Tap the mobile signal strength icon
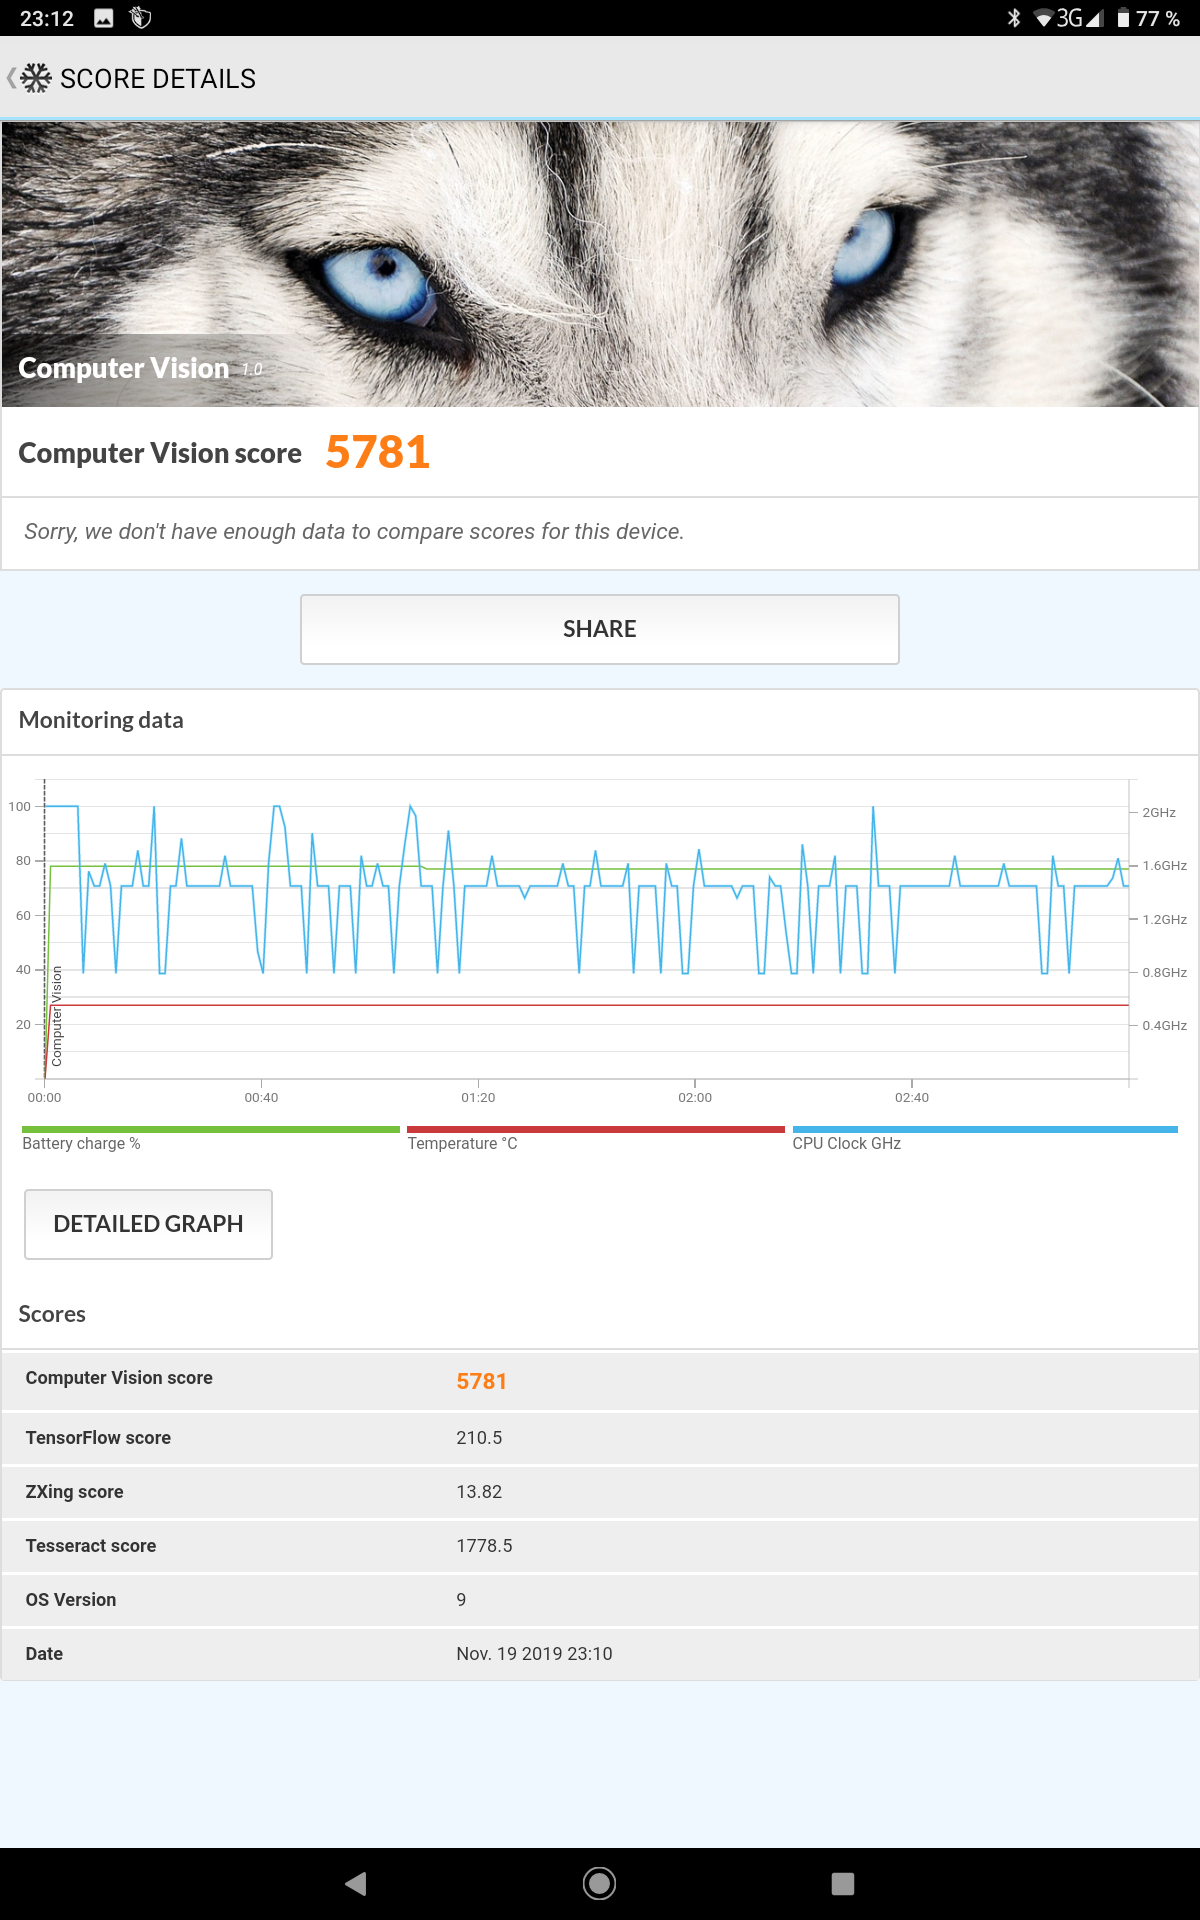 coord(1094,18)
